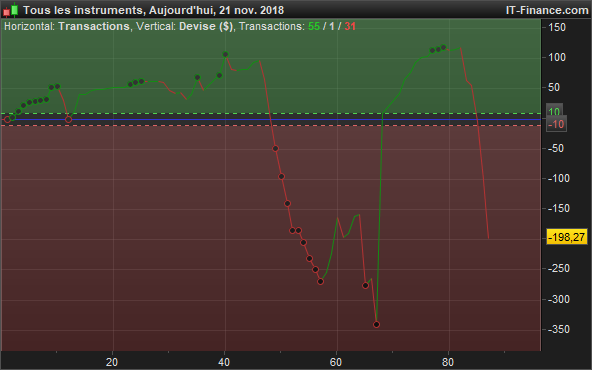The image size is (592, 370).
Task: Click the trade marker at transaction 65 near -275
Action: [x=365, y=285]
